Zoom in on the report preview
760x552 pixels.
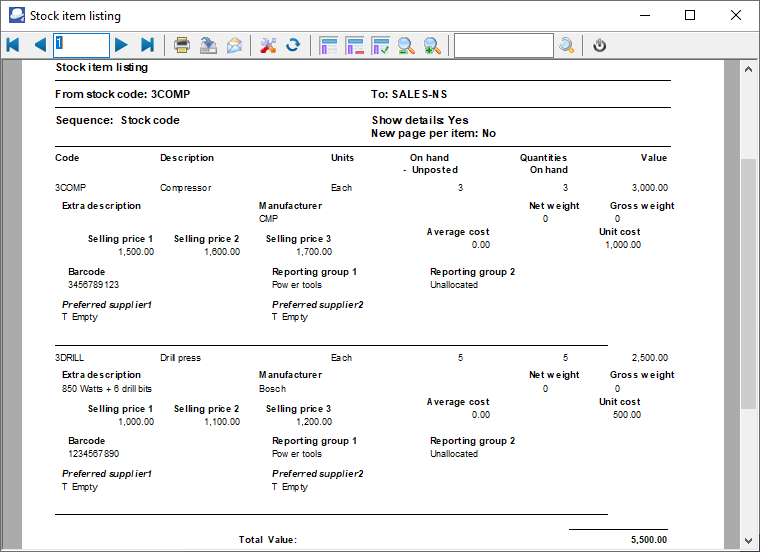[x=432, y=45]
